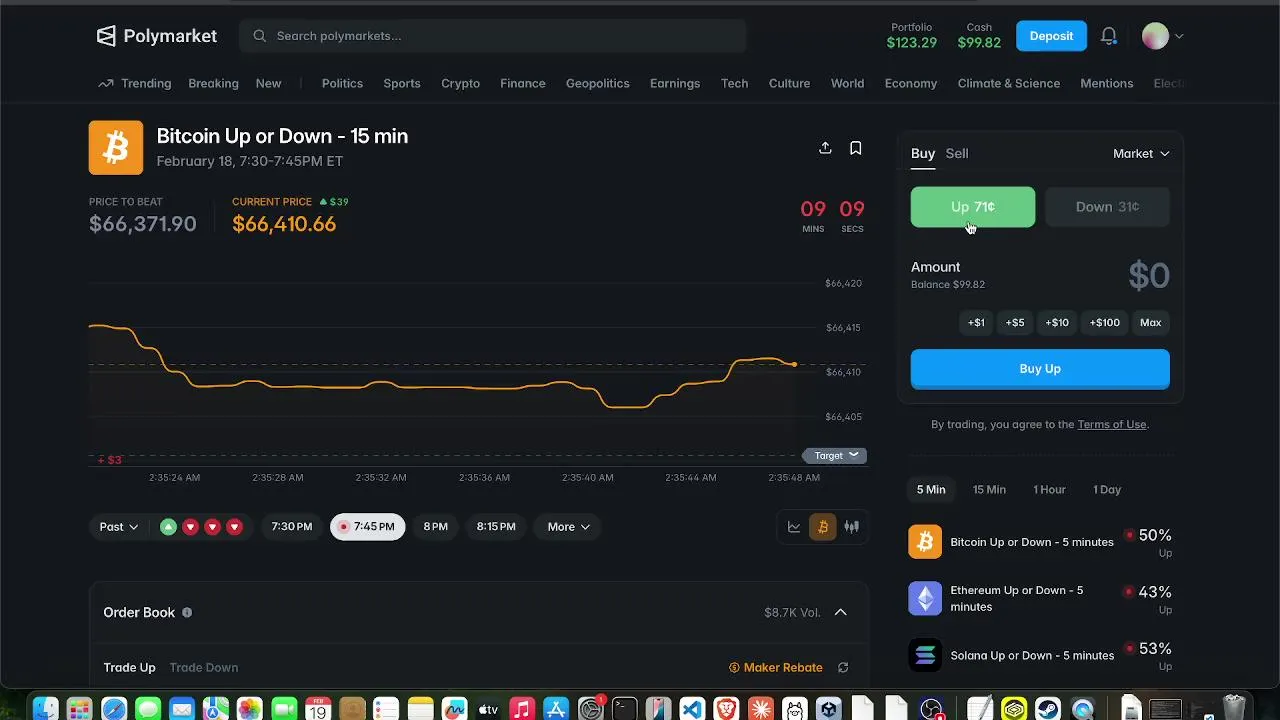Select the 1 Hour markets tab
The height and width of the screenshot is (720, 1280).
1049,490
